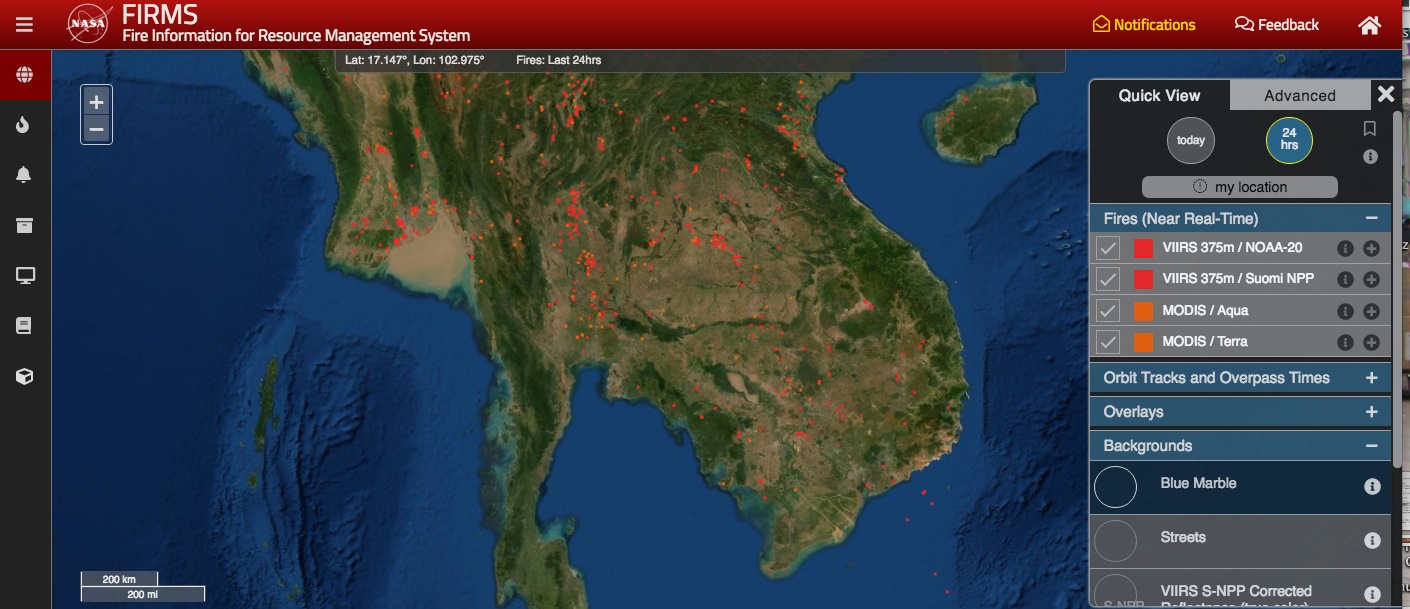
Task: Toggle VIIRS 375m / NOAA-20 checkbox
Action: [1108, 248]
